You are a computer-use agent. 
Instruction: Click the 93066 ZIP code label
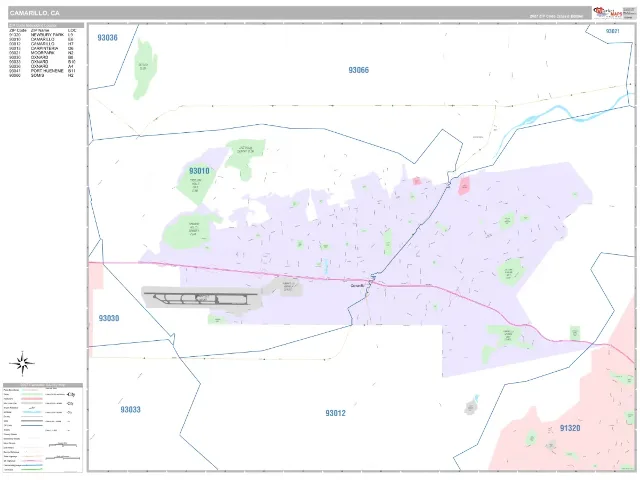point(358,70)
